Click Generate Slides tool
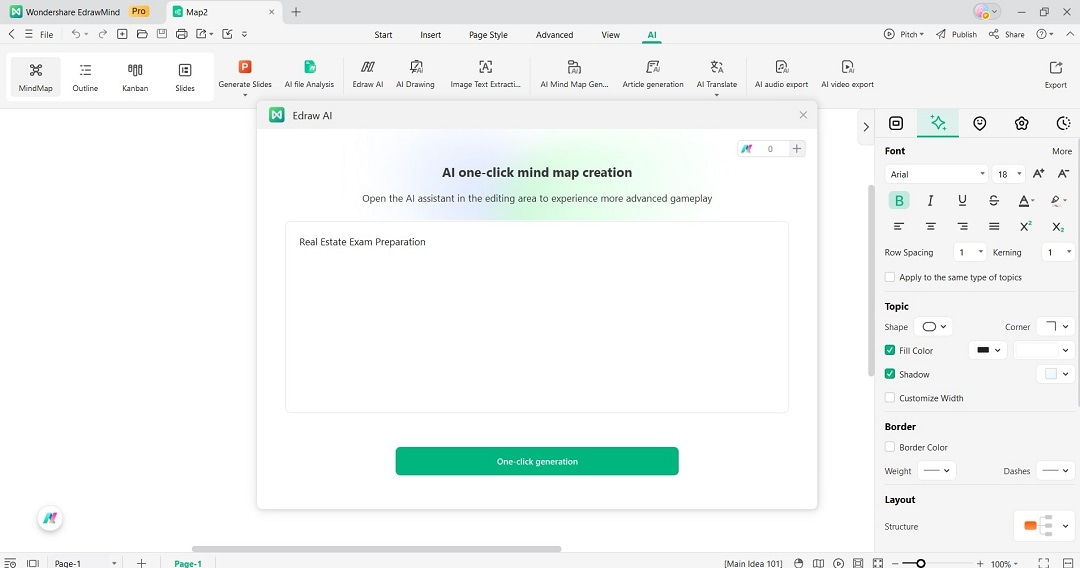Screen dimensions: 1080x568 tap(245, 76)
